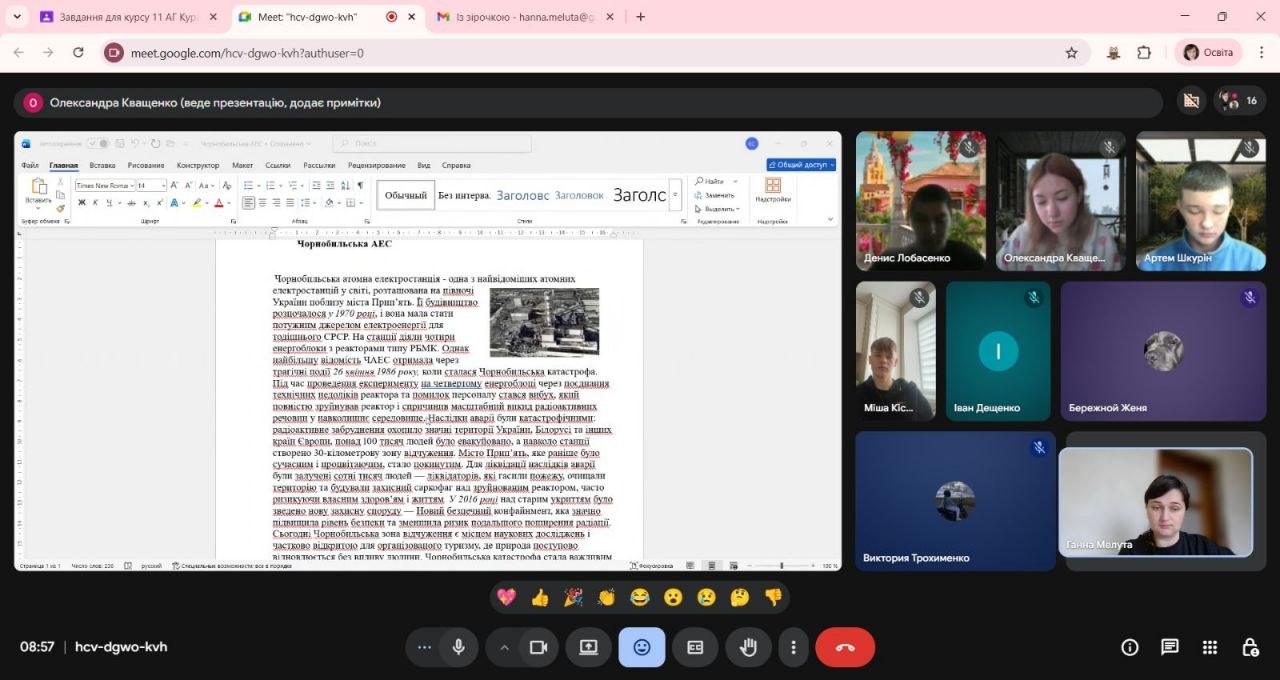
Task: Open host controls lock icon
Action: coord(1250,647)
